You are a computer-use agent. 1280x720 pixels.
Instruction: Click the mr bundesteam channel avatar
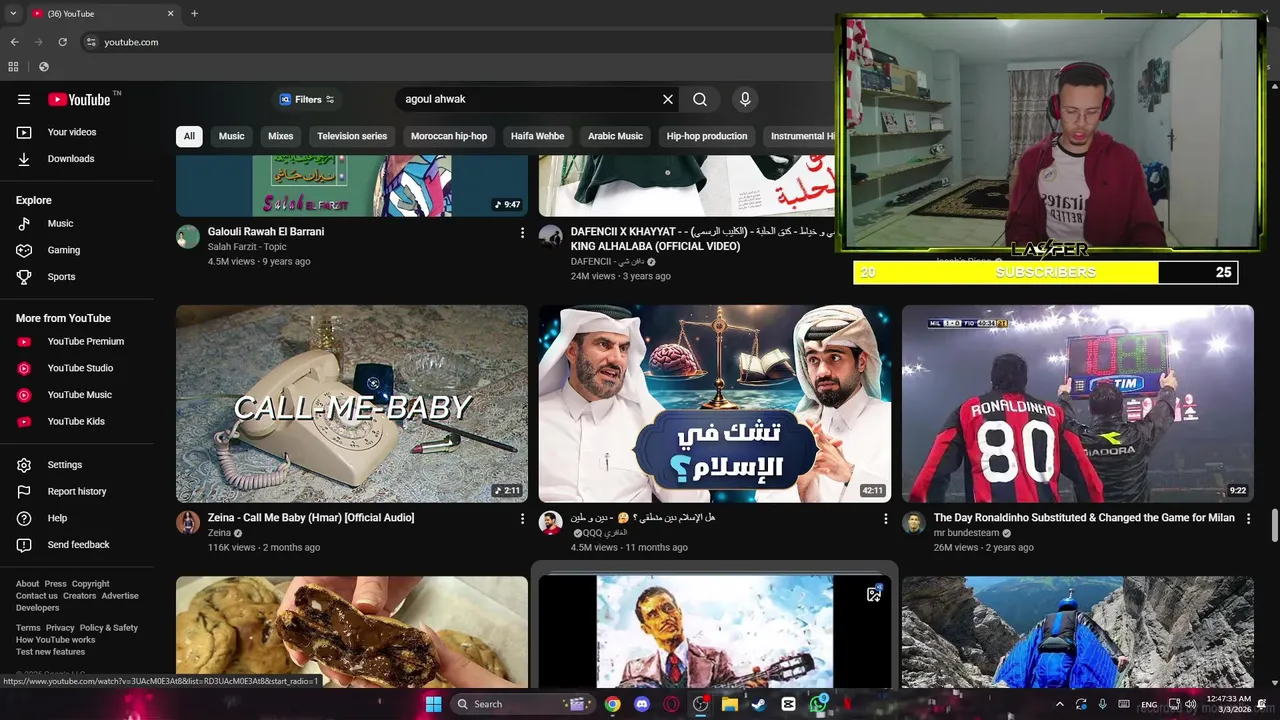click(914, 523)
